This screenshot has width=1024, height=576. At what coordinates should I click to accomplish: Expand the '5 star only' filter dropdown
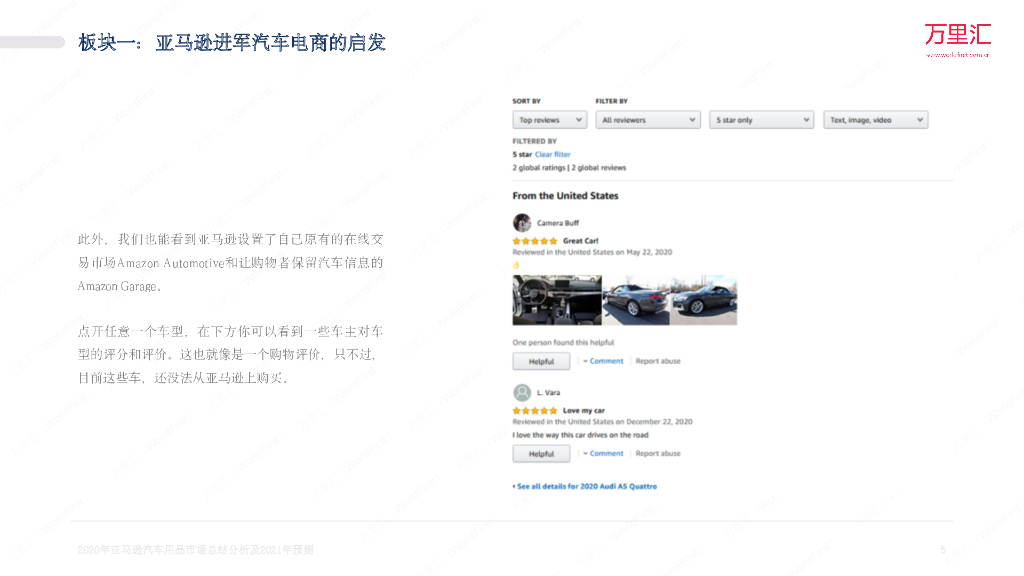(762, 120)
